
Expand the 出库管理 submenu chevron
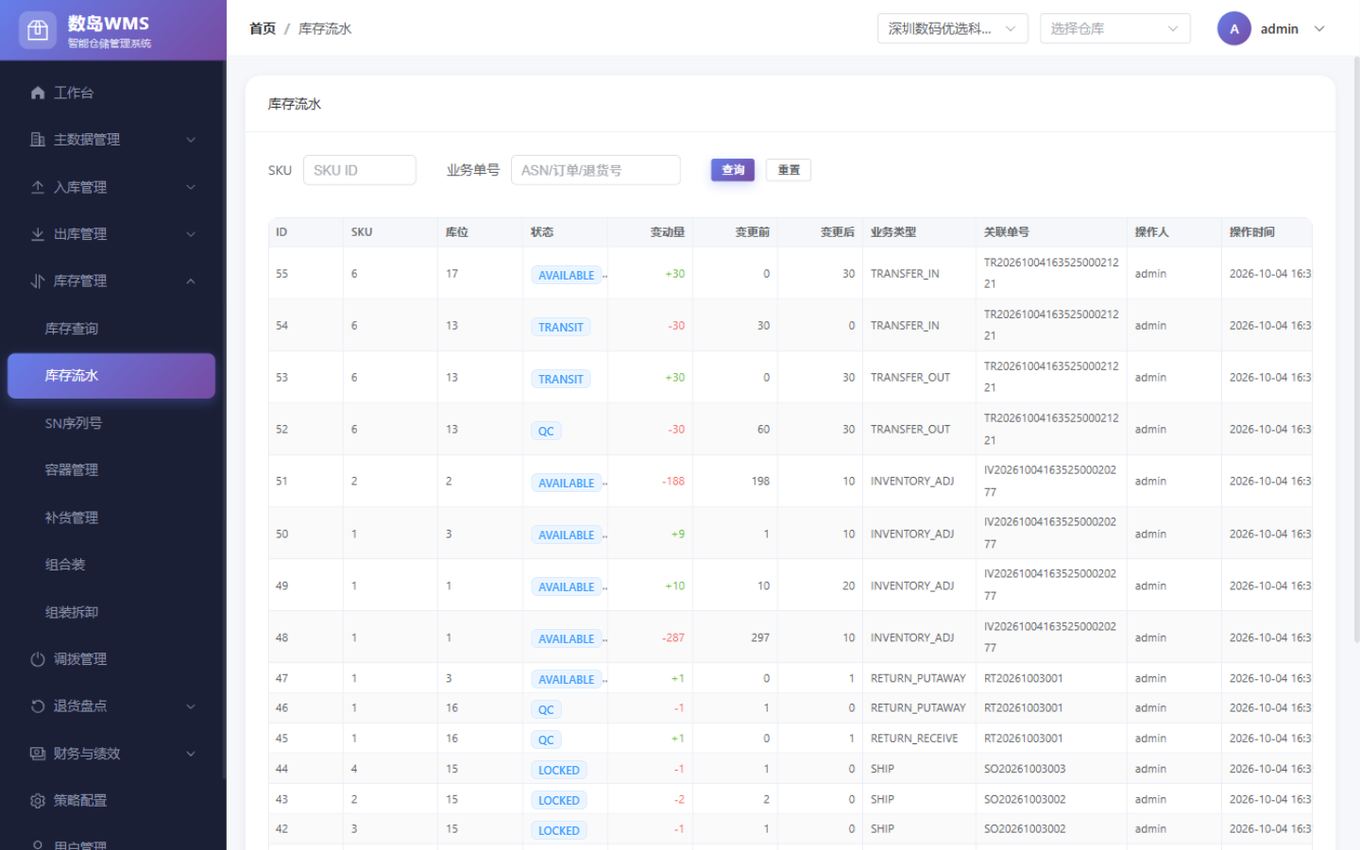(x=191, y=234)
